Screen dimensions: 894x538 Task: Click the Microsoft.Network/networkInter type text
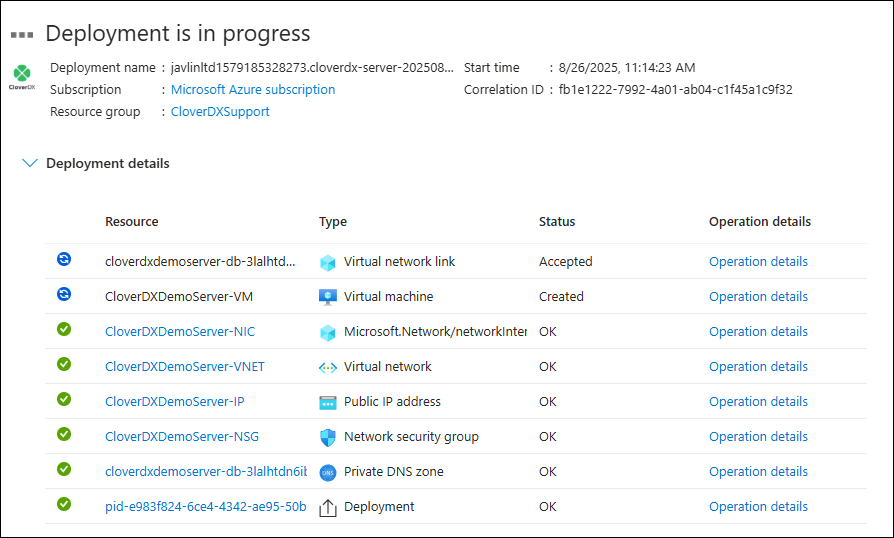pos(435,332)
